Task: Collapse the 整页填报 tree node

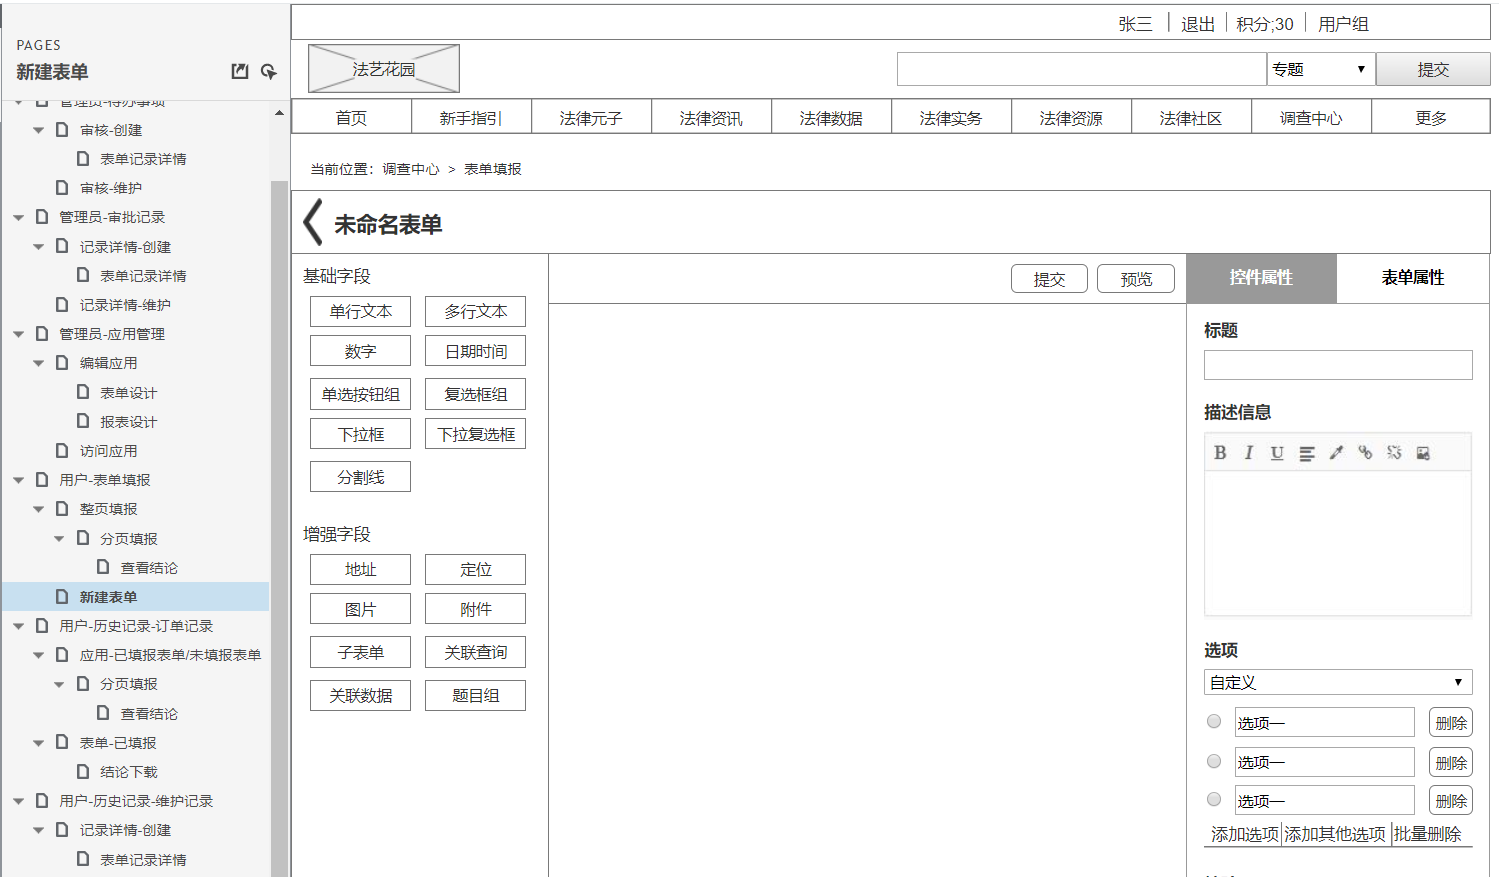Action: (x=38, y=509)
